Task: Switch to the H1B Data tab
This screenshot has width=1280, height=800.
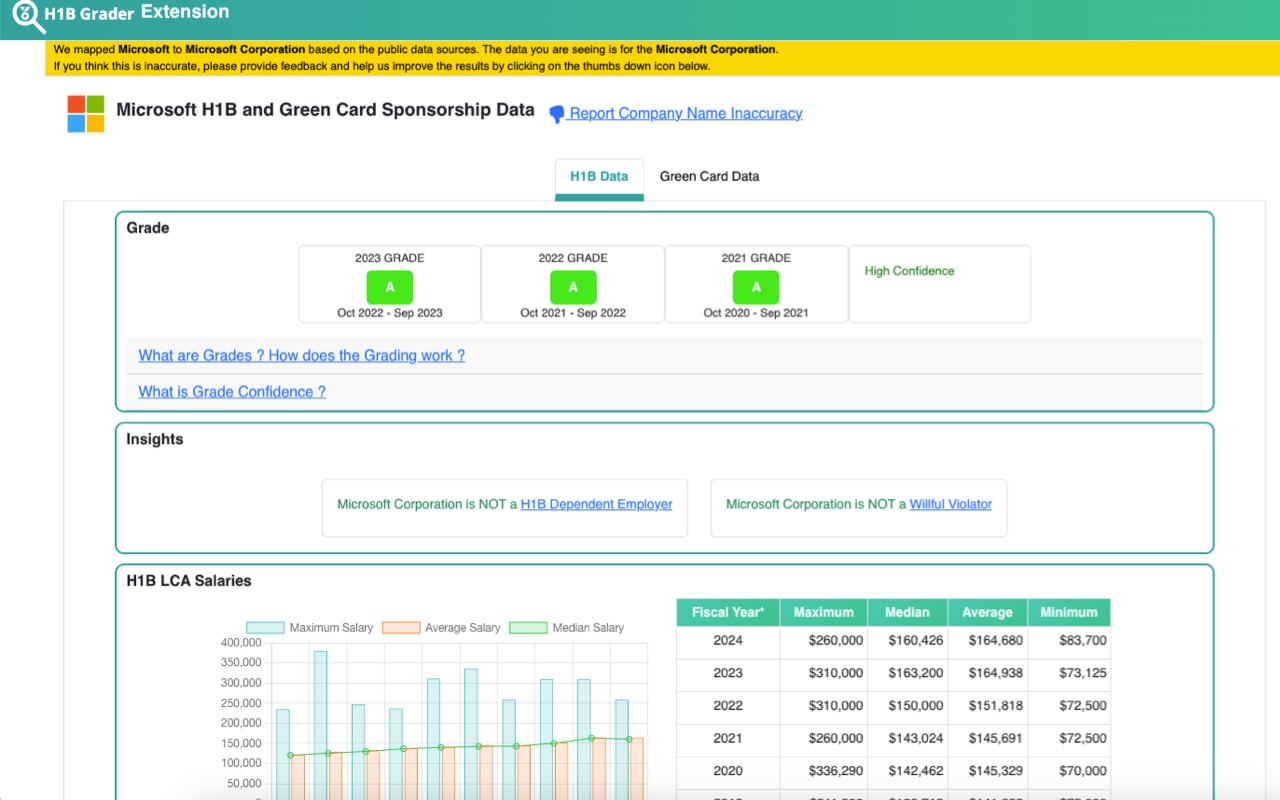Action: point(599,177)
